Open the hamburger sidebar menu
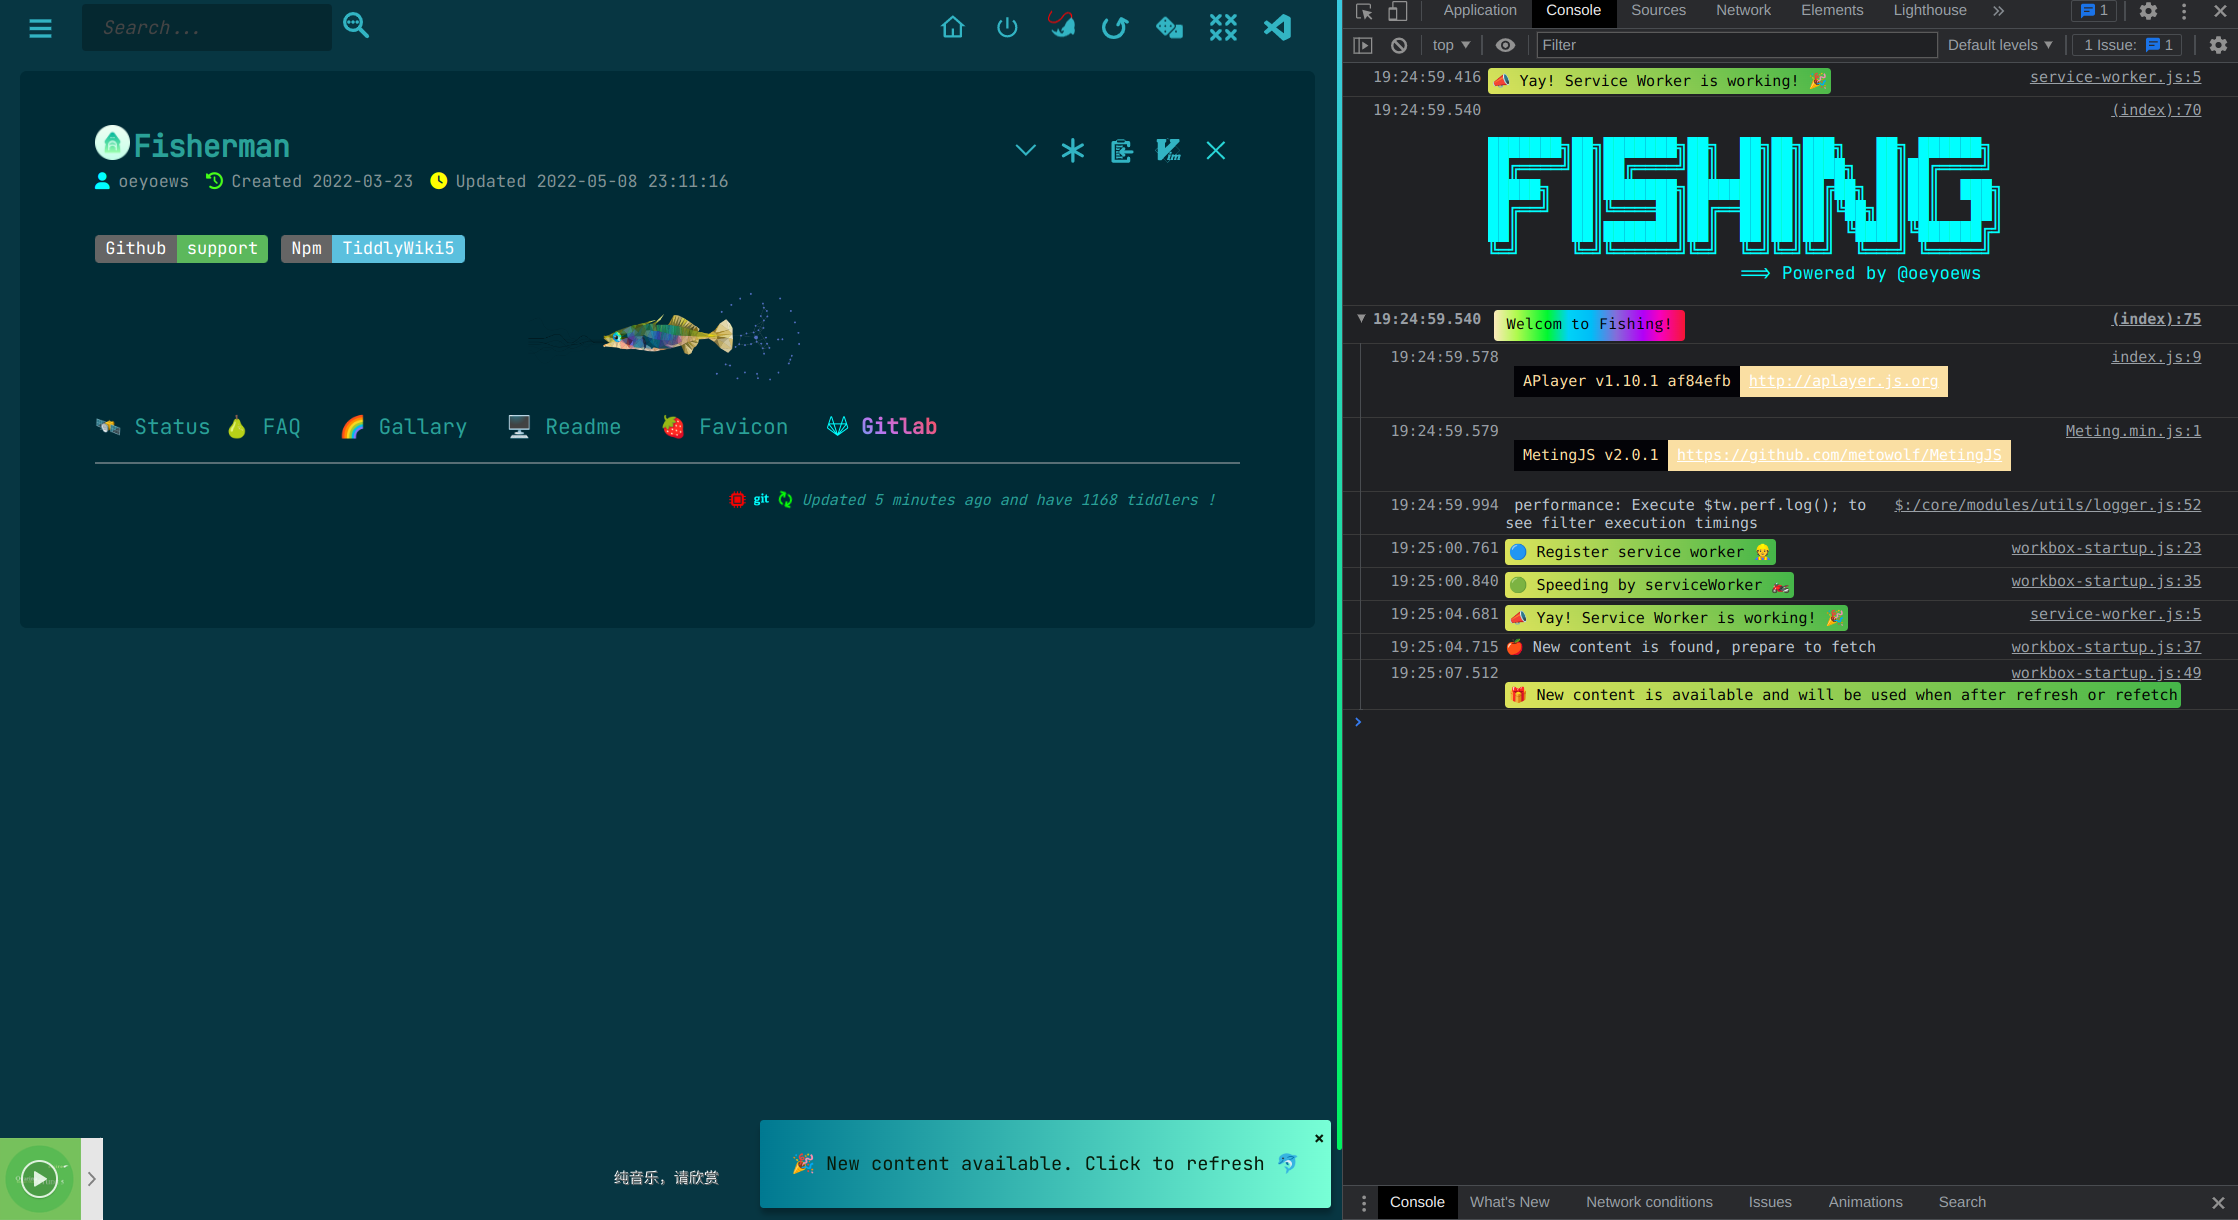The height and width of the screenshot is (1220, 2238). click(x=40, y=28)
